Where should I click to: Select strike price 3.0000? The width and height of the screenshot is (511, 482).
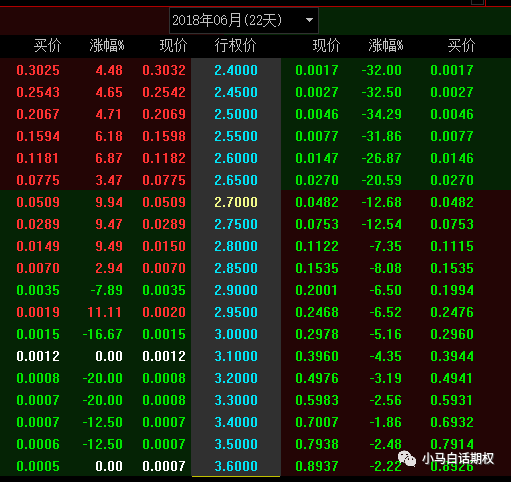point(236,334)
